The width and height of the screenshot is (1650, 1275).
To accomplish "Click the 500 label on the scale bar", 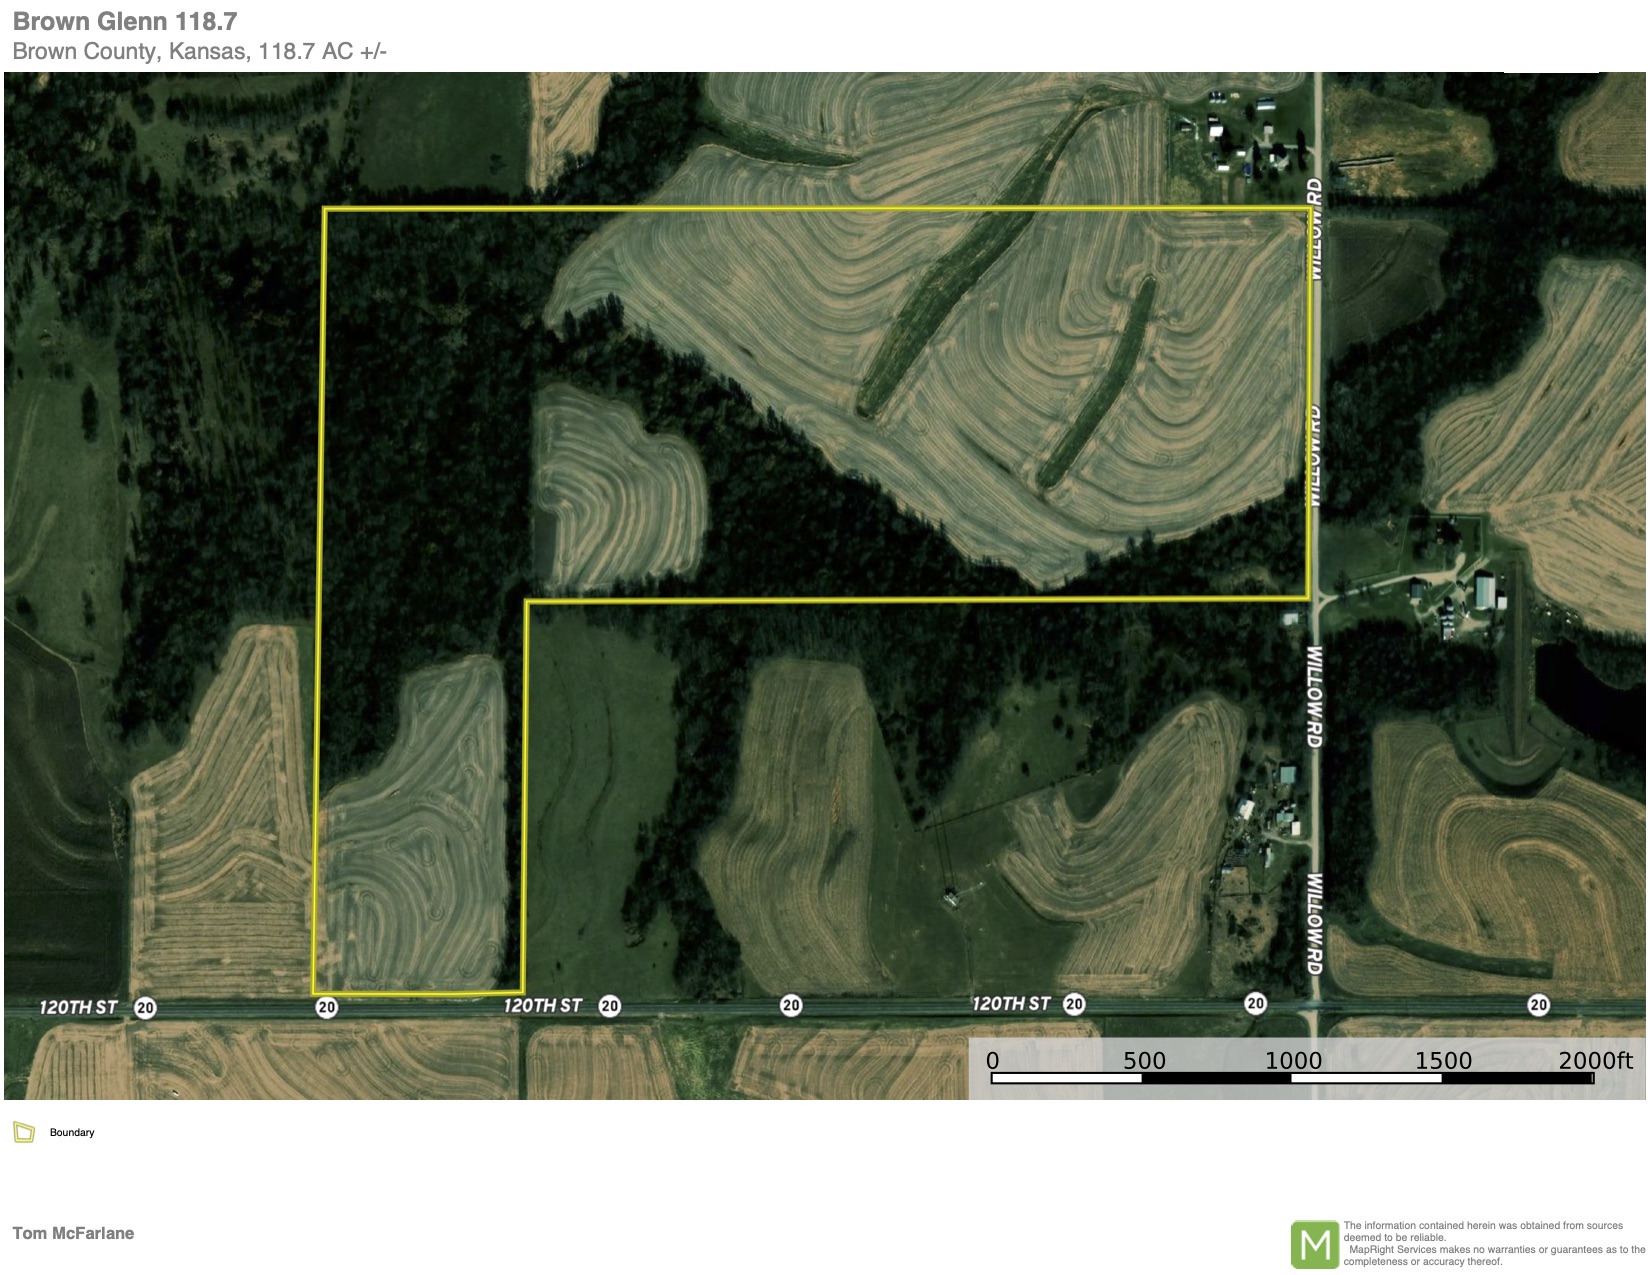I will 1144,1060.
